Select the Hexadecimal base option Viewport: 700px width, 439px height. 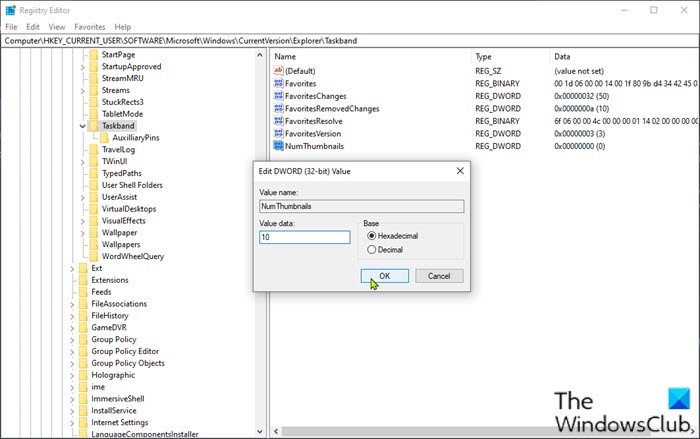pos(373,235)
